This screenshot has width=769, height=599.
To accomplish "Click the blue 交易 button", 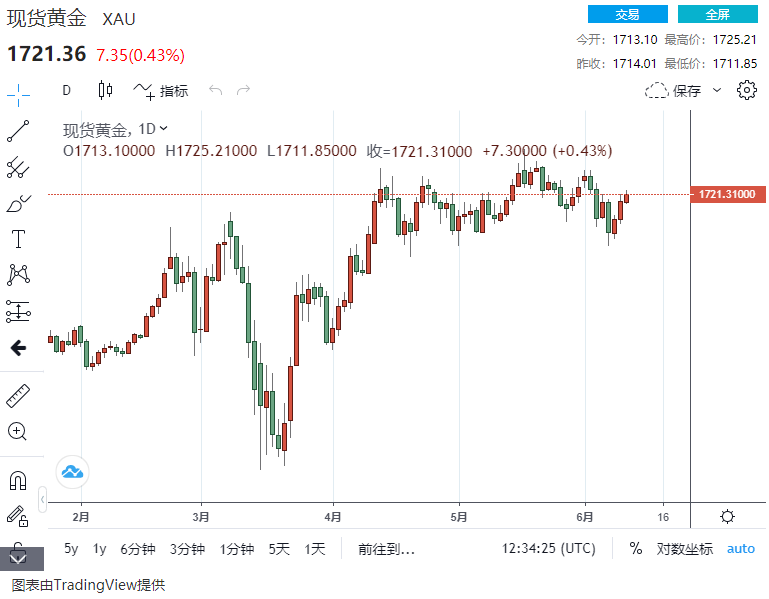I will (x=627, y=14).
